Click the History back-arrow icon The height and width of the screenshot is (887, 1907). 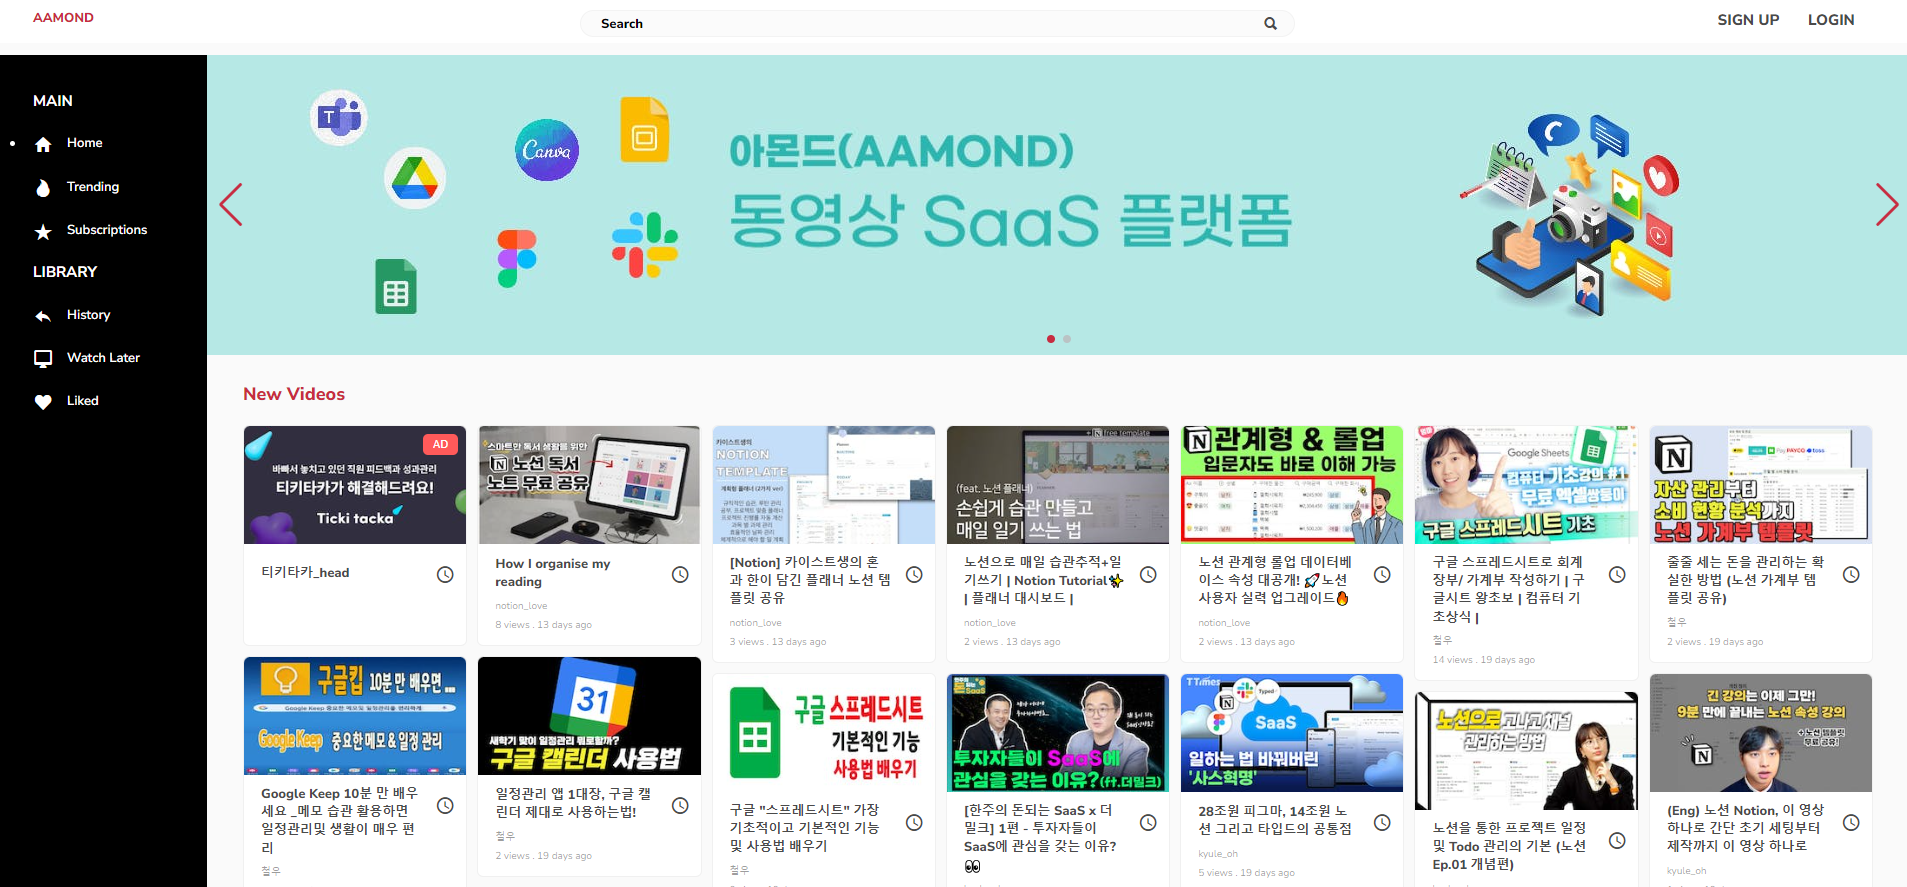pyautogui.click(x=43, y=316)
